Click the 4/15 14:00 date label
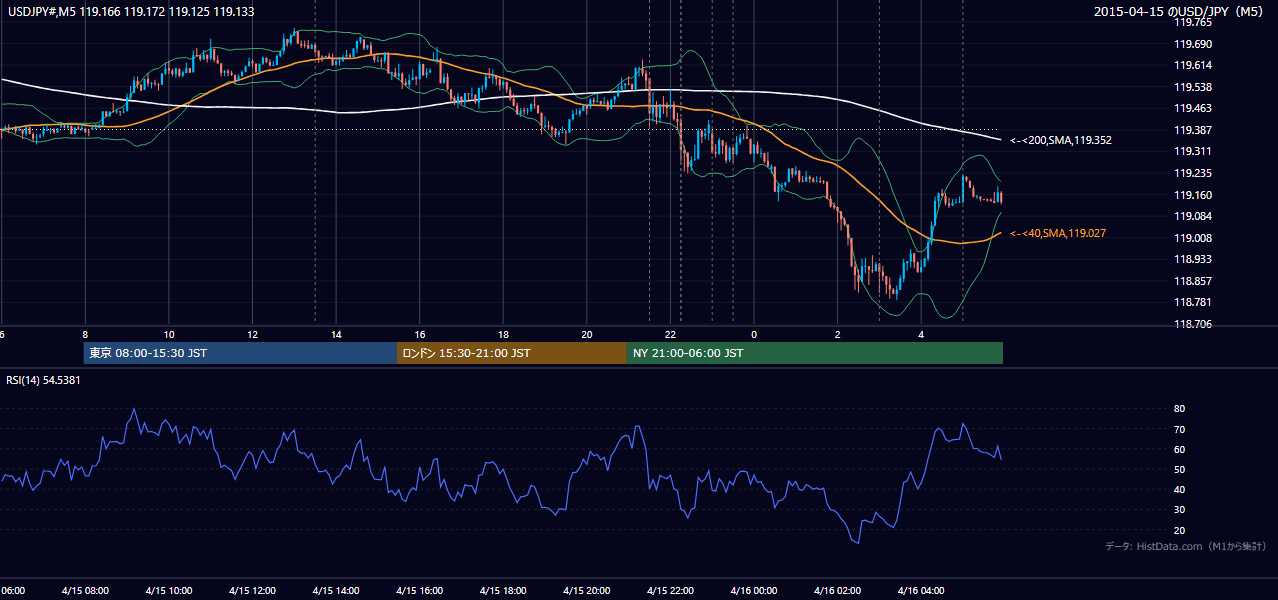 pos(335,591)
